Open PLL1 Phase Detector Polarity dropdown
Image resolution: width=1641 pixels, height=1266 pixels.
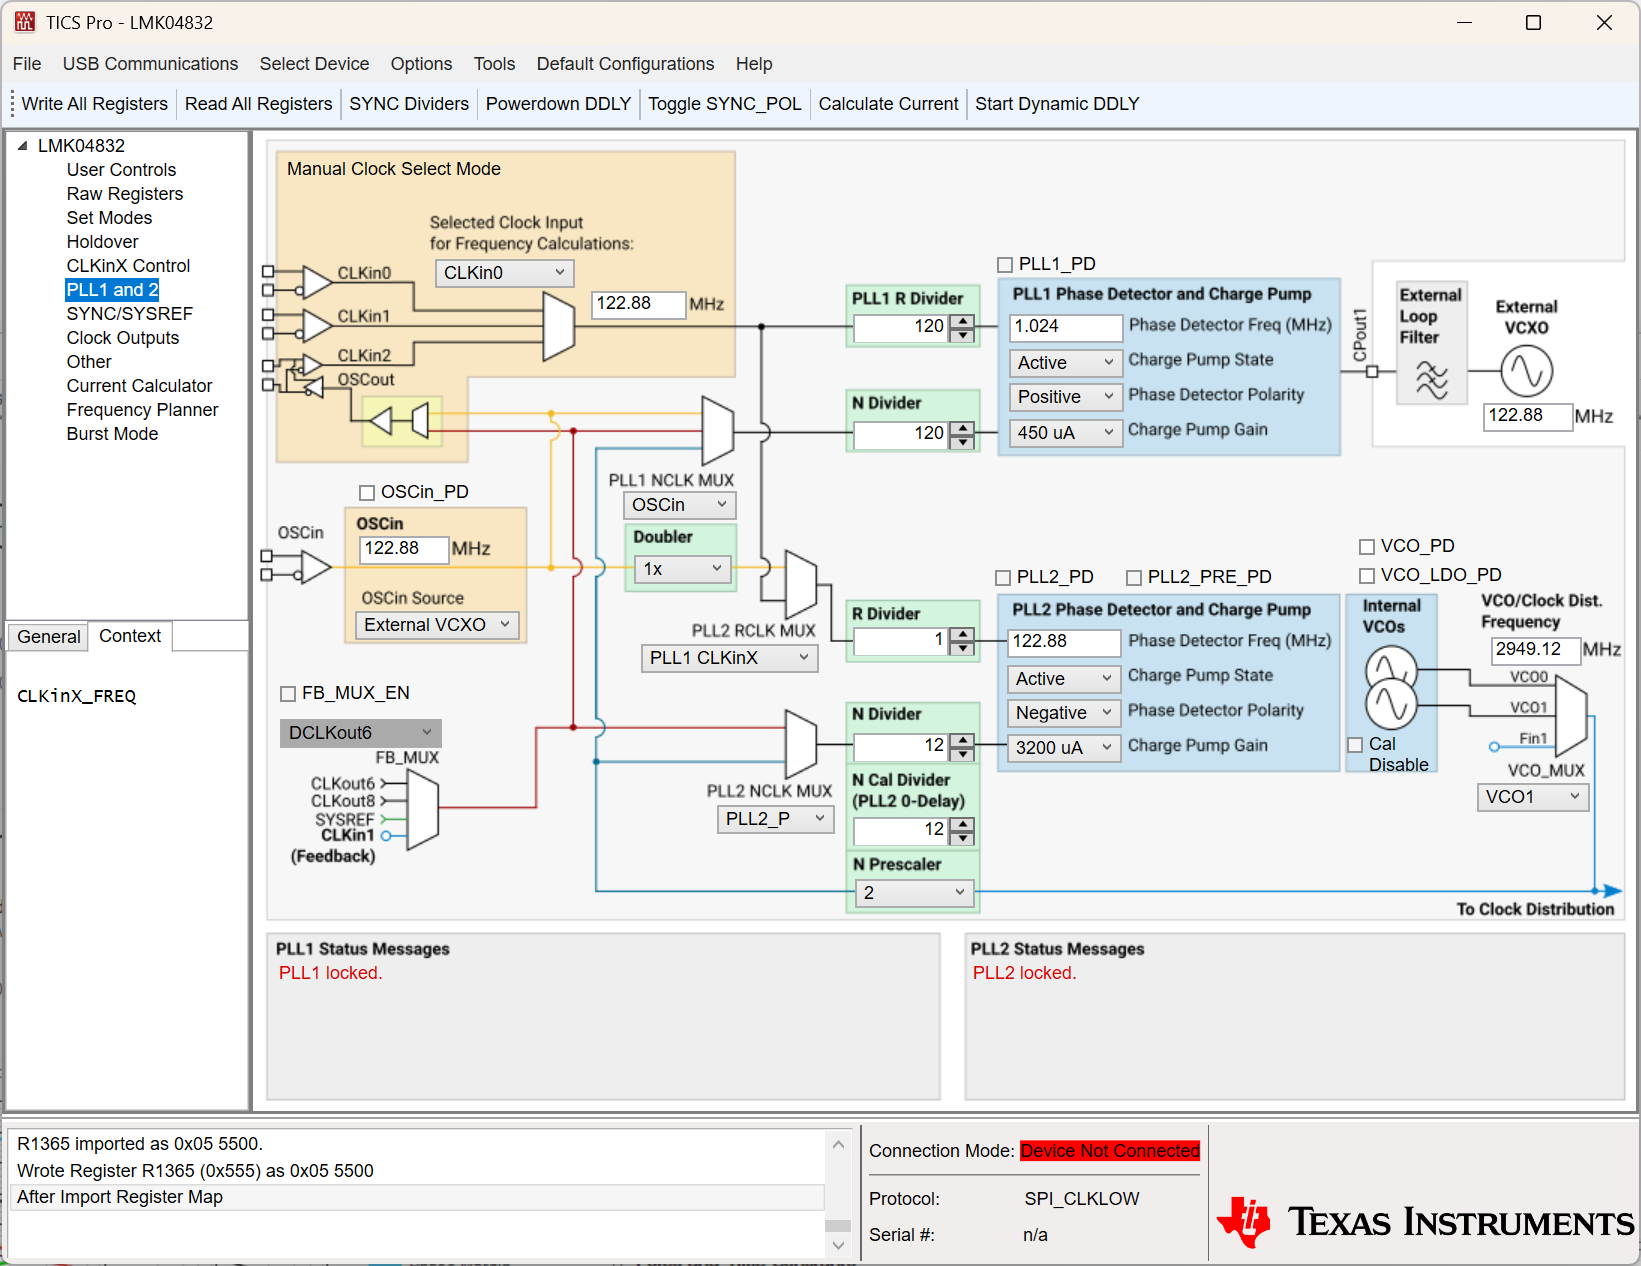(x=1065, y=397)
